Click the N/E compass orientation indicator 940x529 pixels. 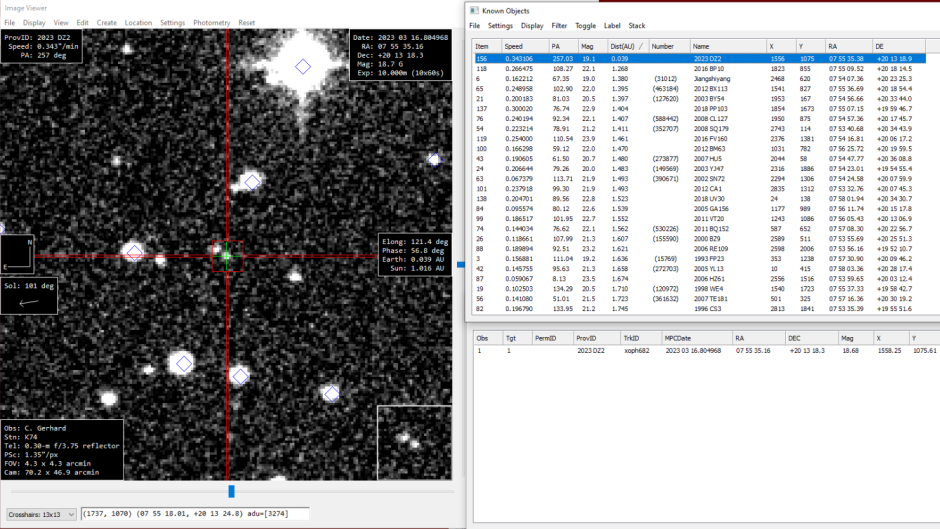point(18,253)
